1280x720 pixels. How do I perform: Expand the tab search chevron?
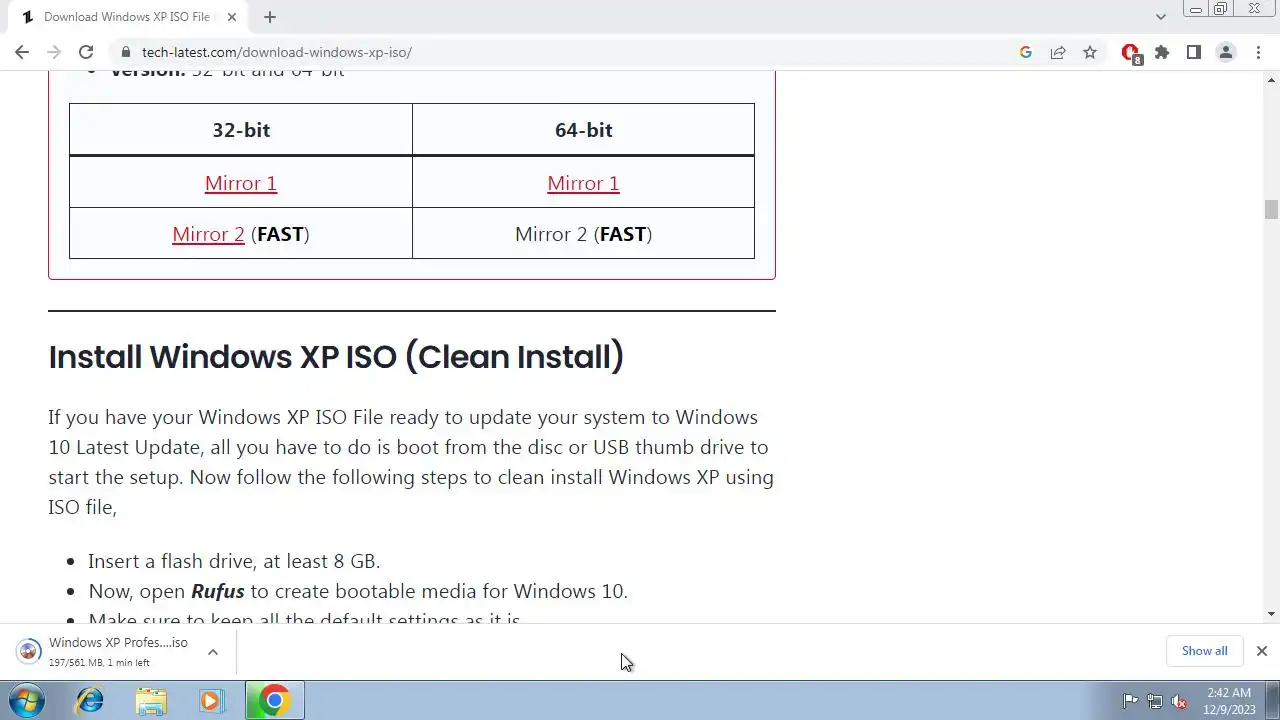click(1161, 17)
